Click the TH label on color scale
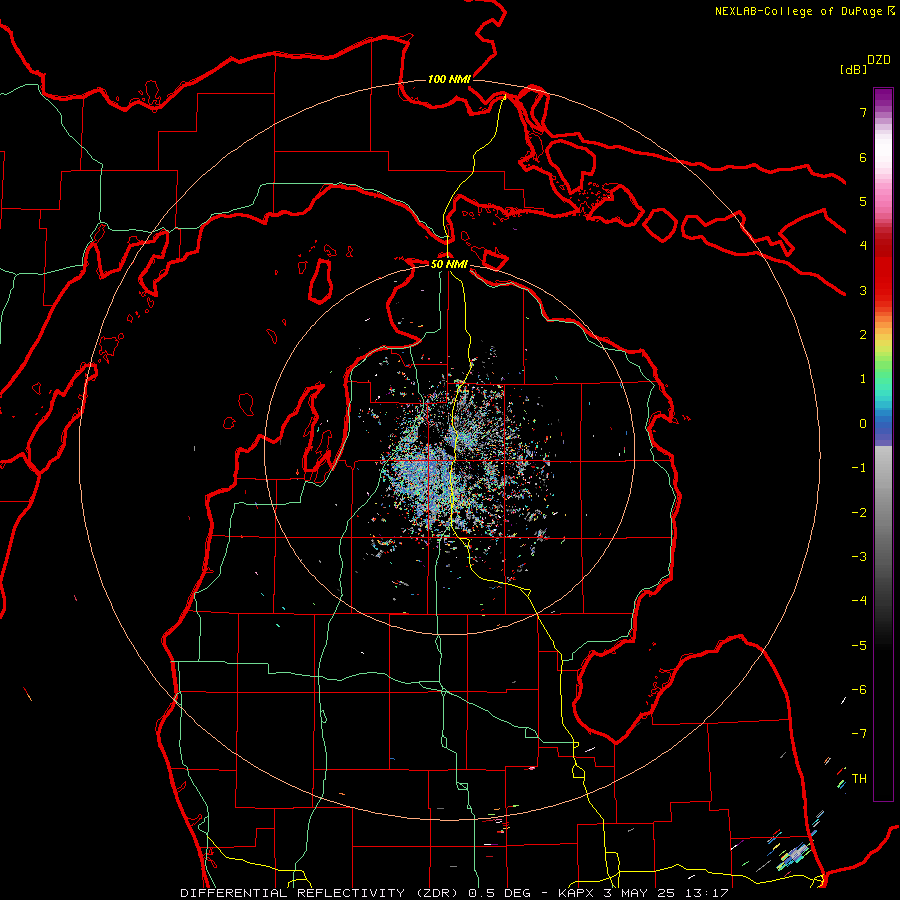900x900 pixels. (x=859, y=779)
